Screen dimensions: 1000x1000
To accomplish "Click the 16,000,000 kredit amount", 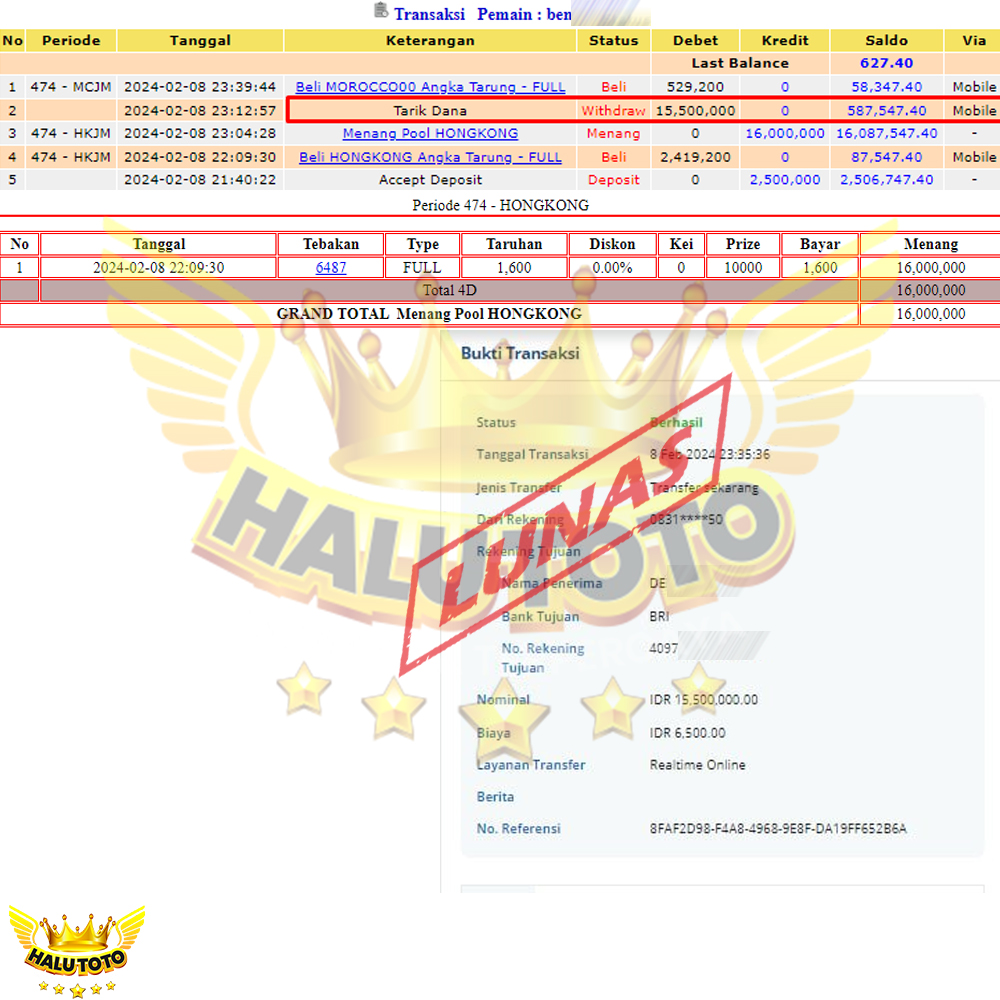I will (784, 133).
